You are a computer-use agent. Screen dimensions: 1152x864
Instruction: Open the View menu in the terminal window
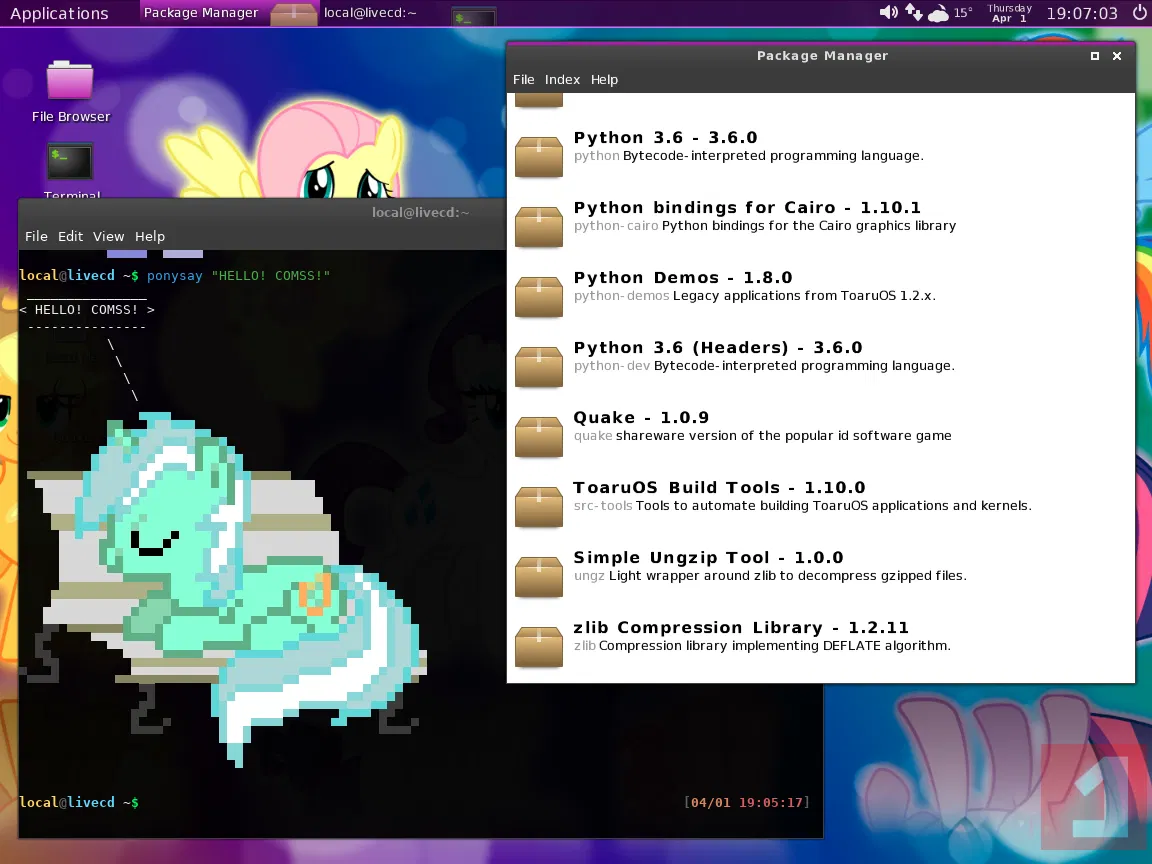(x=108, y=236)
